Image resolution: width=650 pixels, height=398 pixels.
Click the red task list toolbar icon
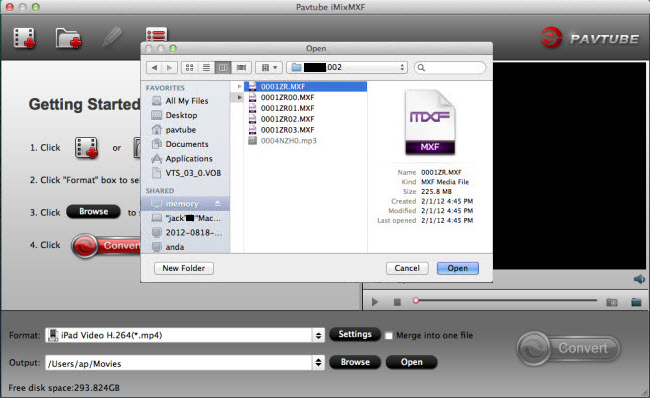(156, 34)
